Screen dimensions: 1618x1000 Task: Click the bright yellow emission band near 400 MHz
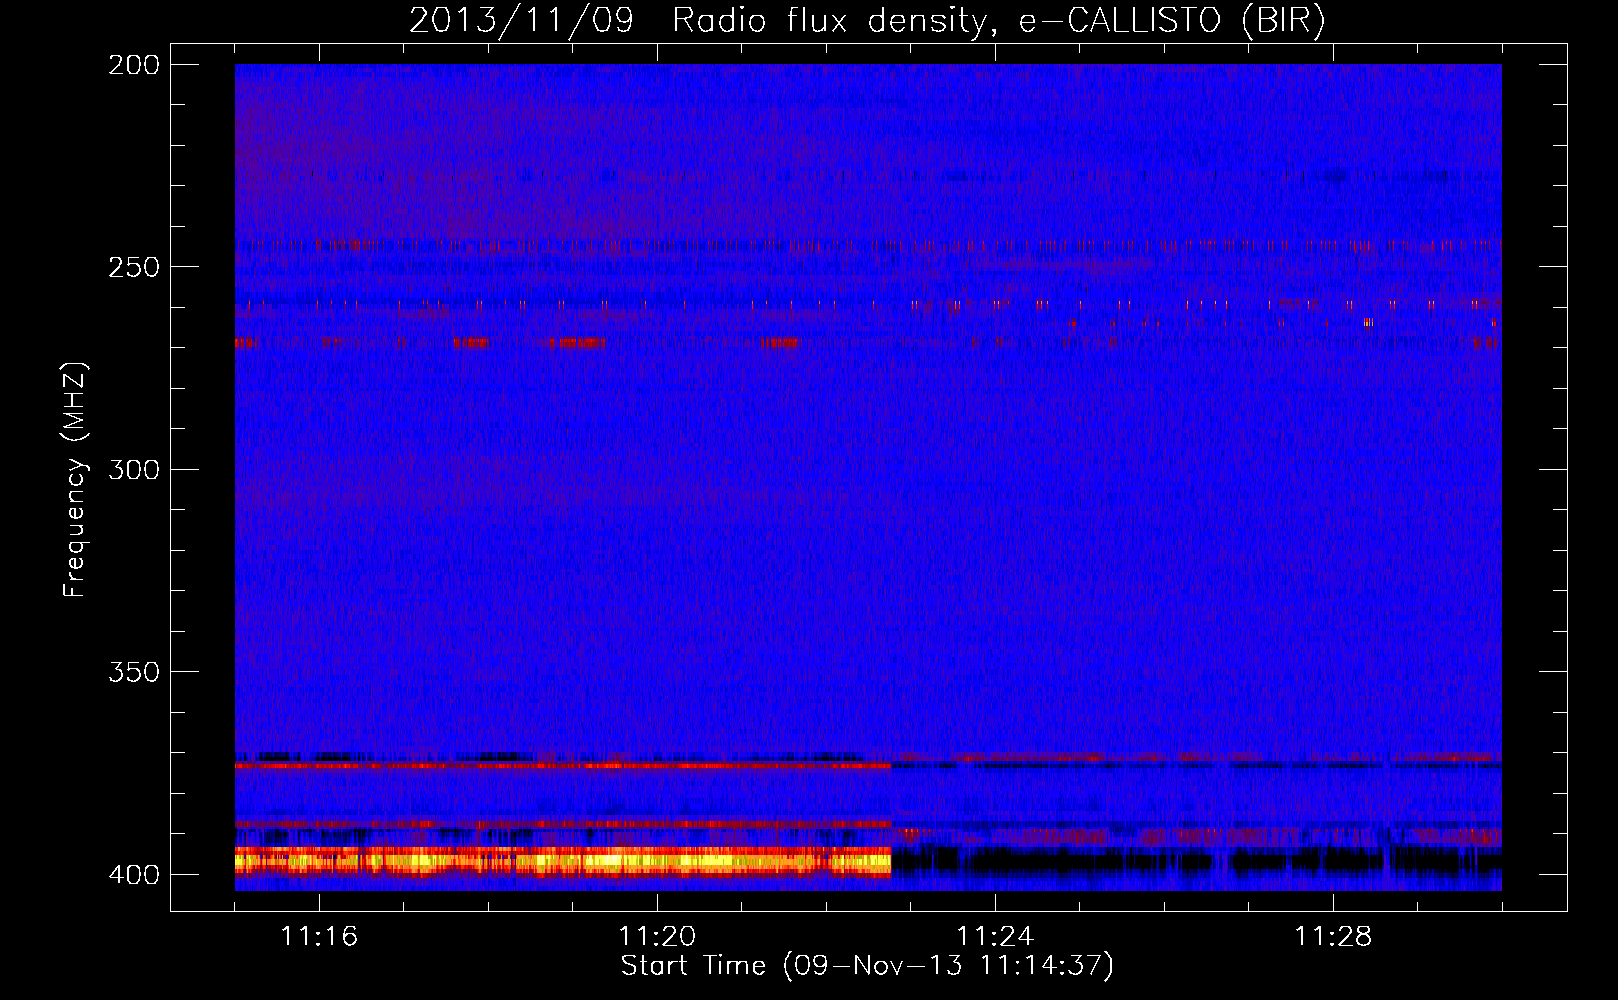563,861
